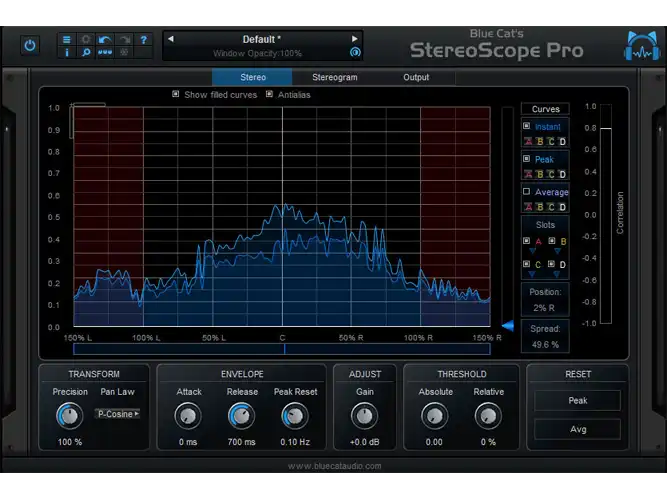The height and width of the screenshot is (500, 667).
Task: Click the greyed redo arrow icon
Action: click(x=124, y=40)
